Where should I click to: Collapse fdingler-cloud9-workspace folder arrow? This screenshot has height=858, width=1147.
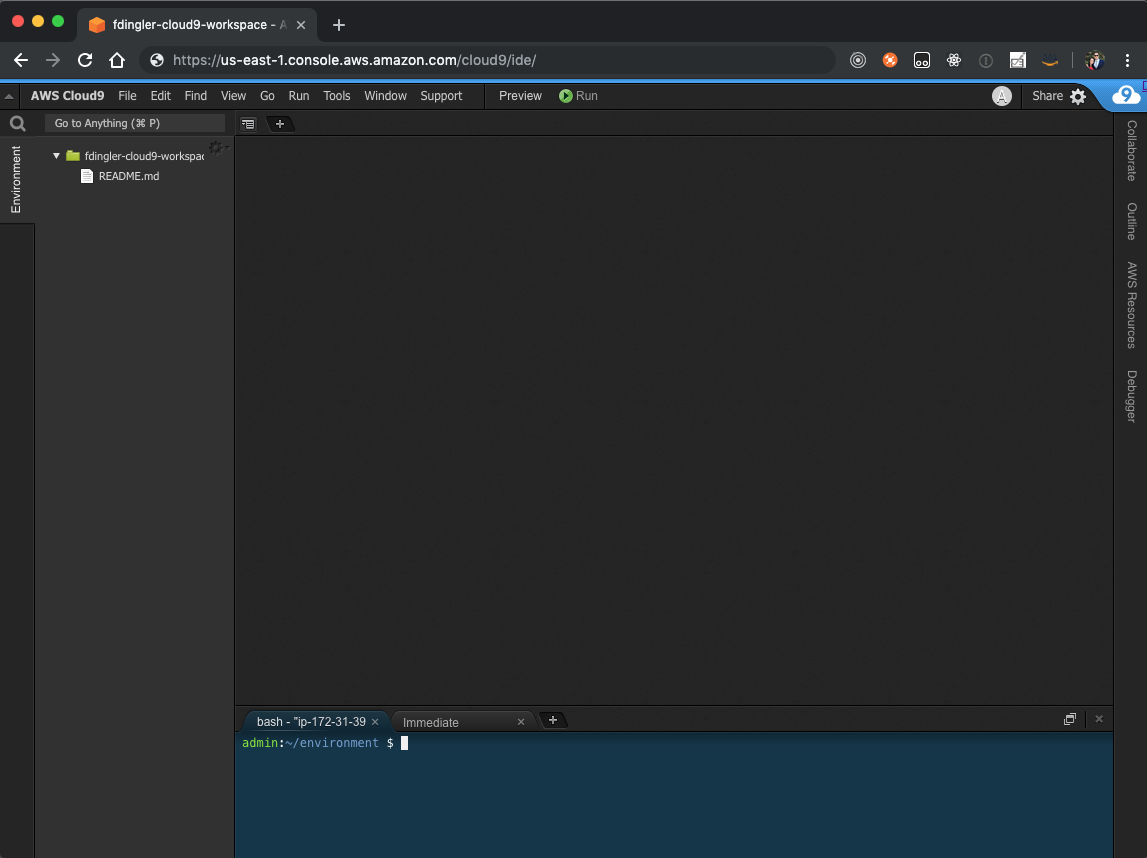(56, 156)
